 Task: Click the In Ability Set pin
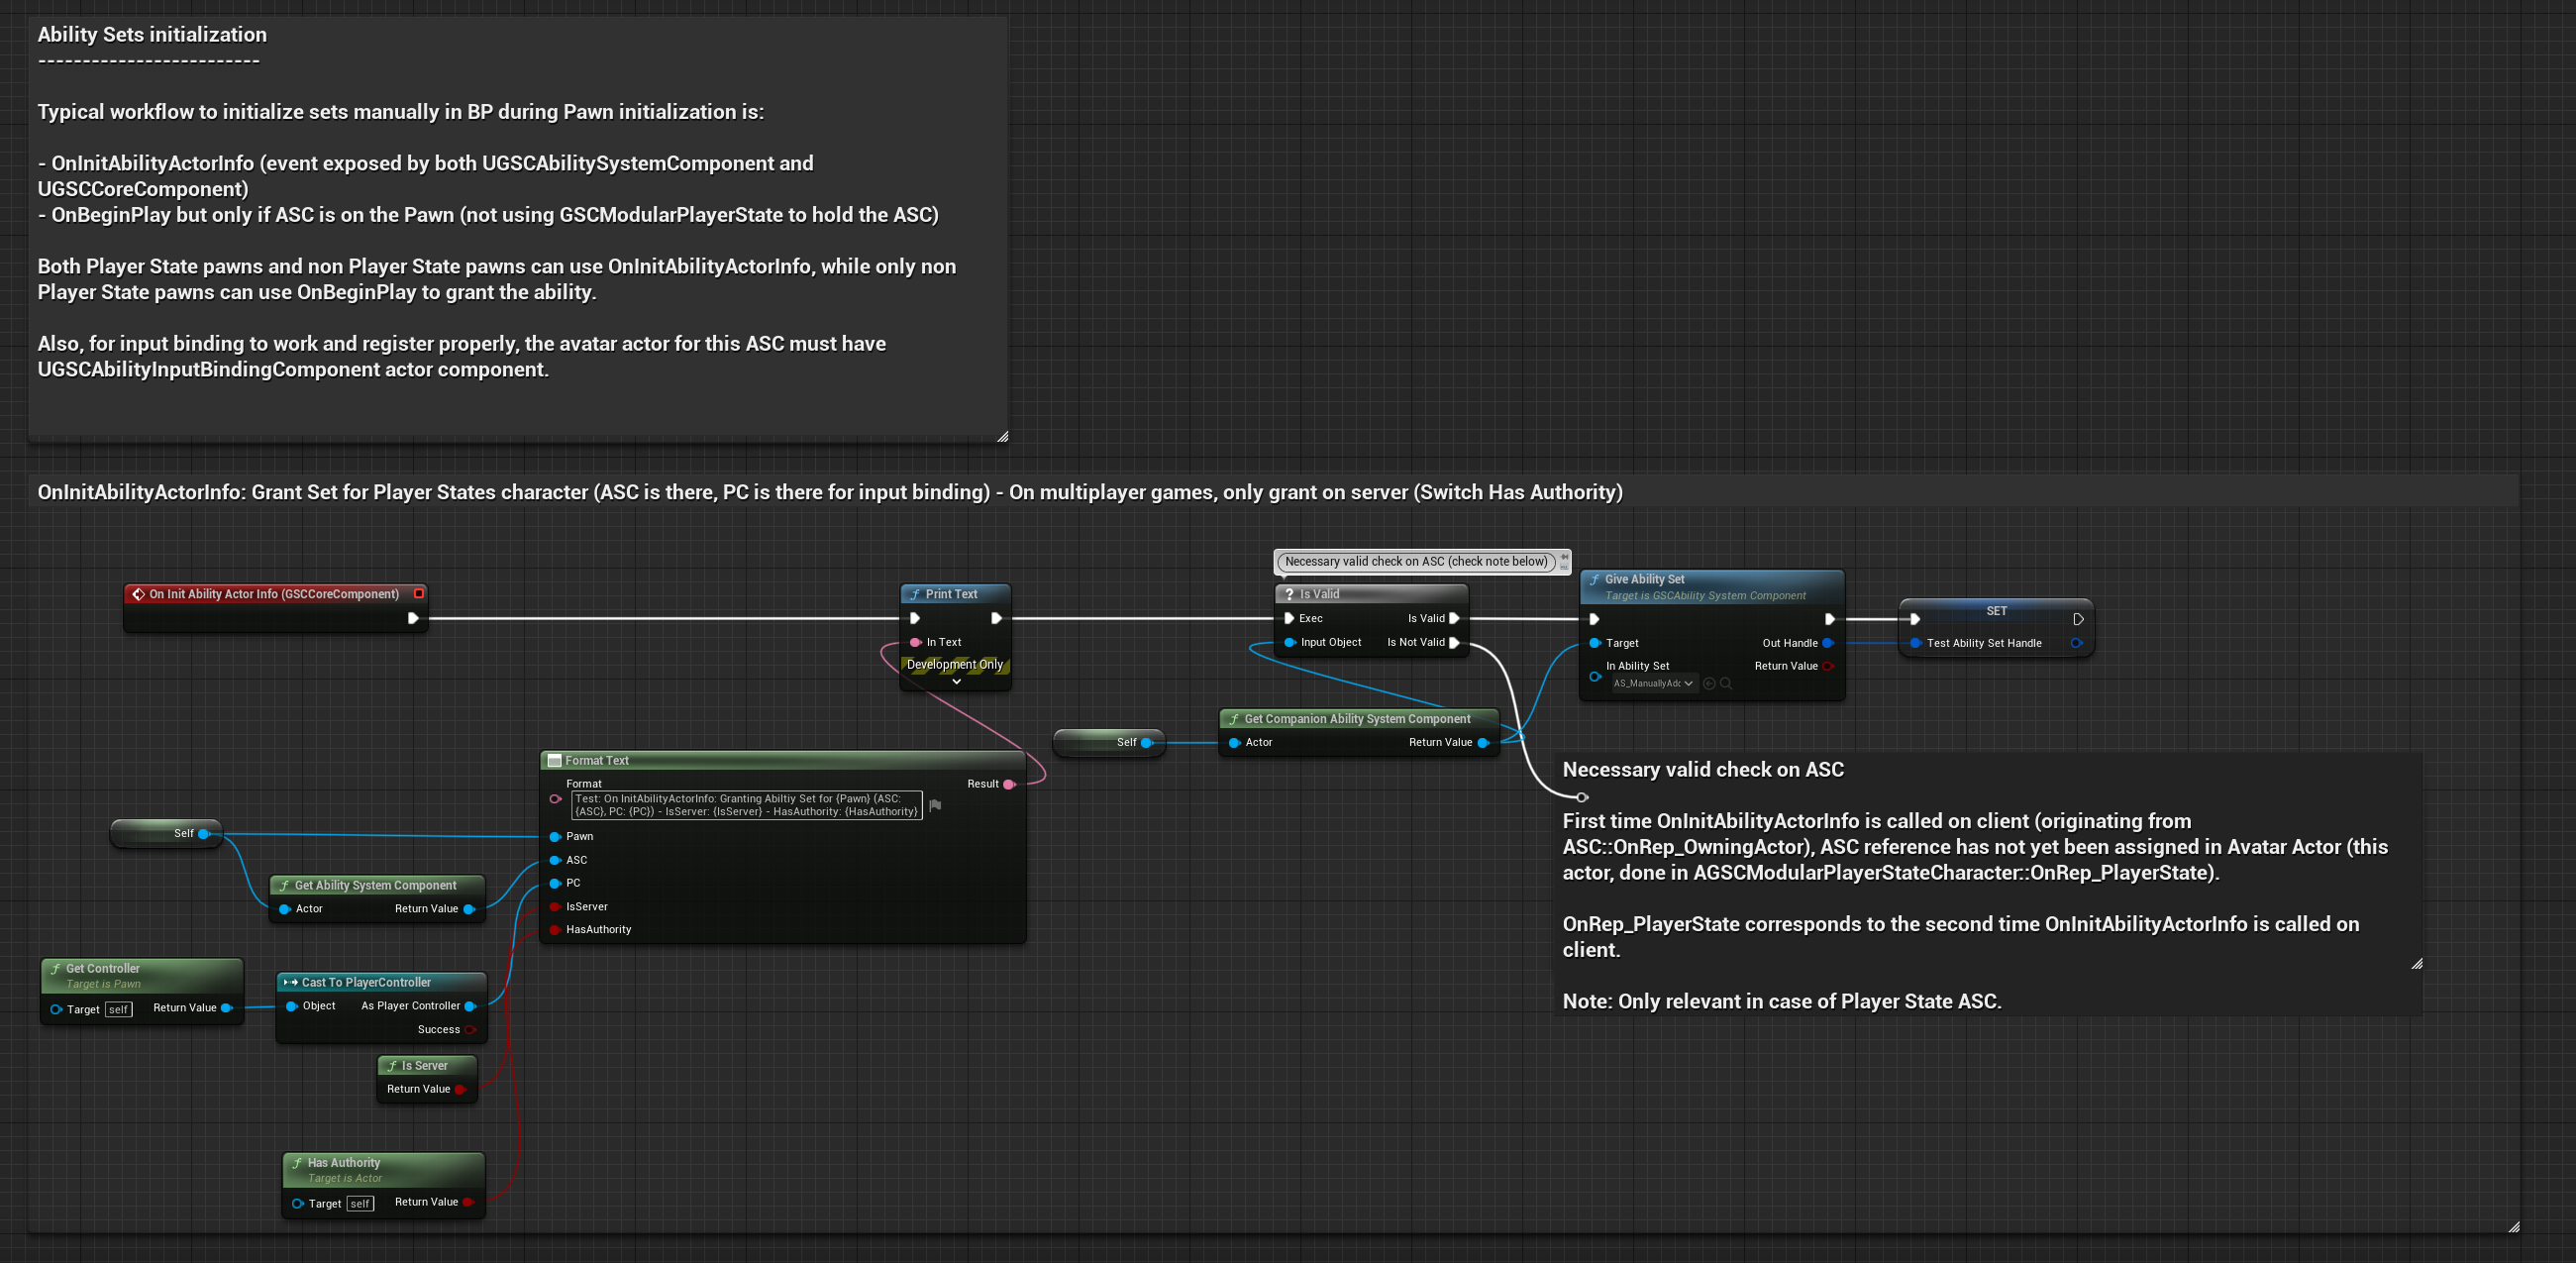1594,676
